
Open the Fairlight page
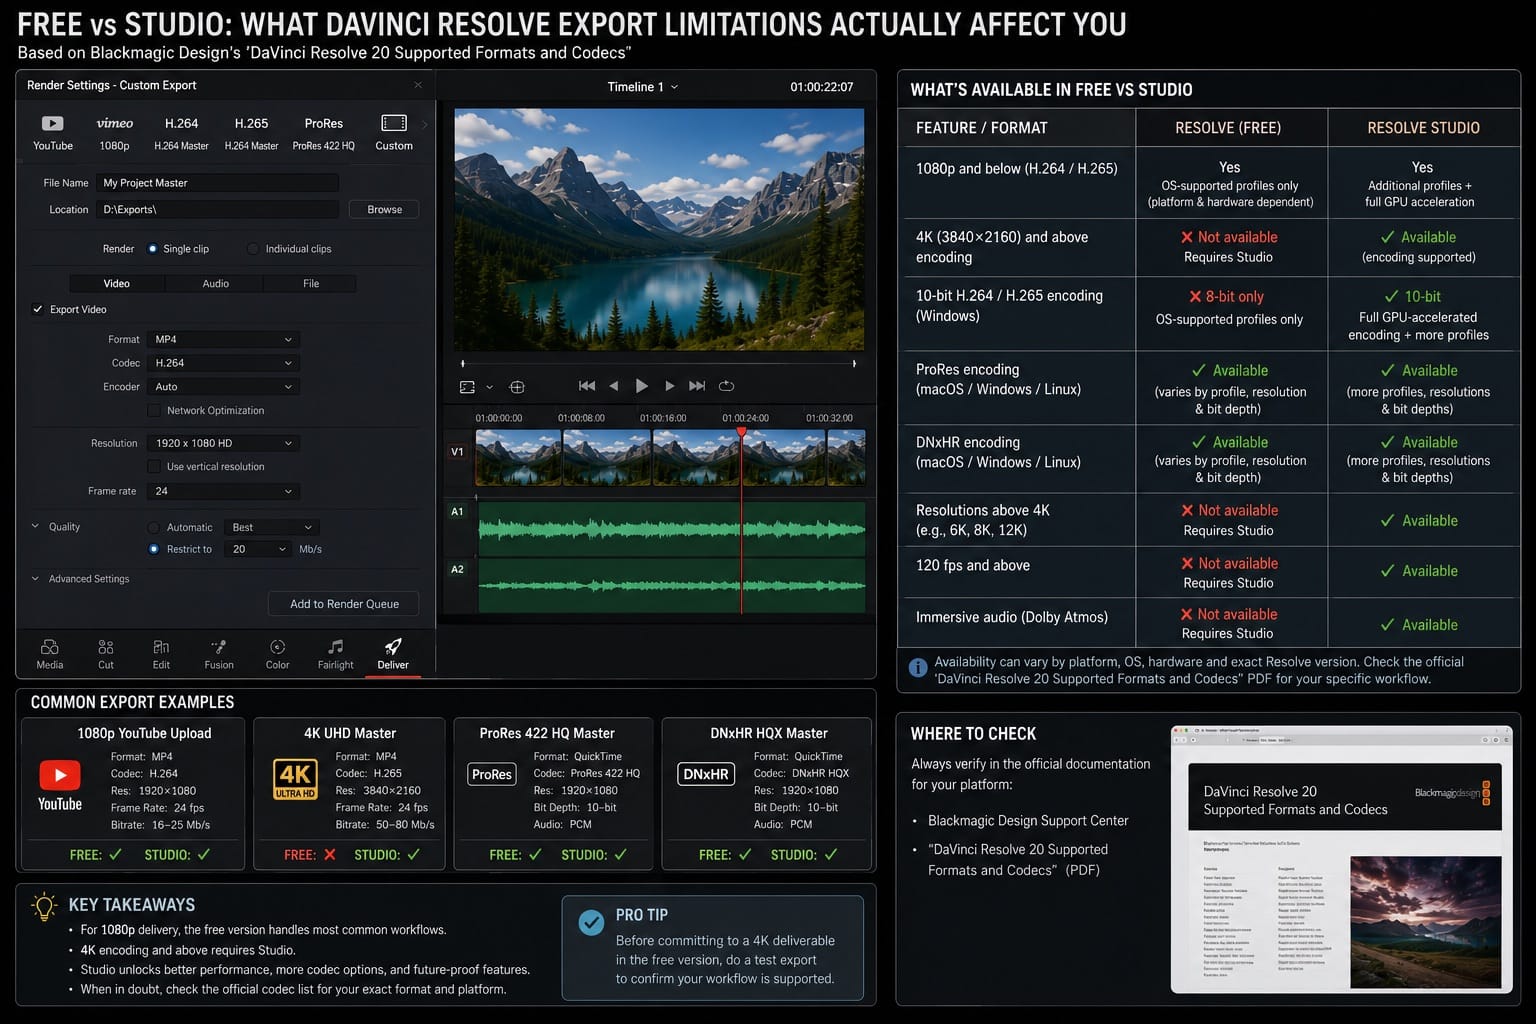pos(336,654)
